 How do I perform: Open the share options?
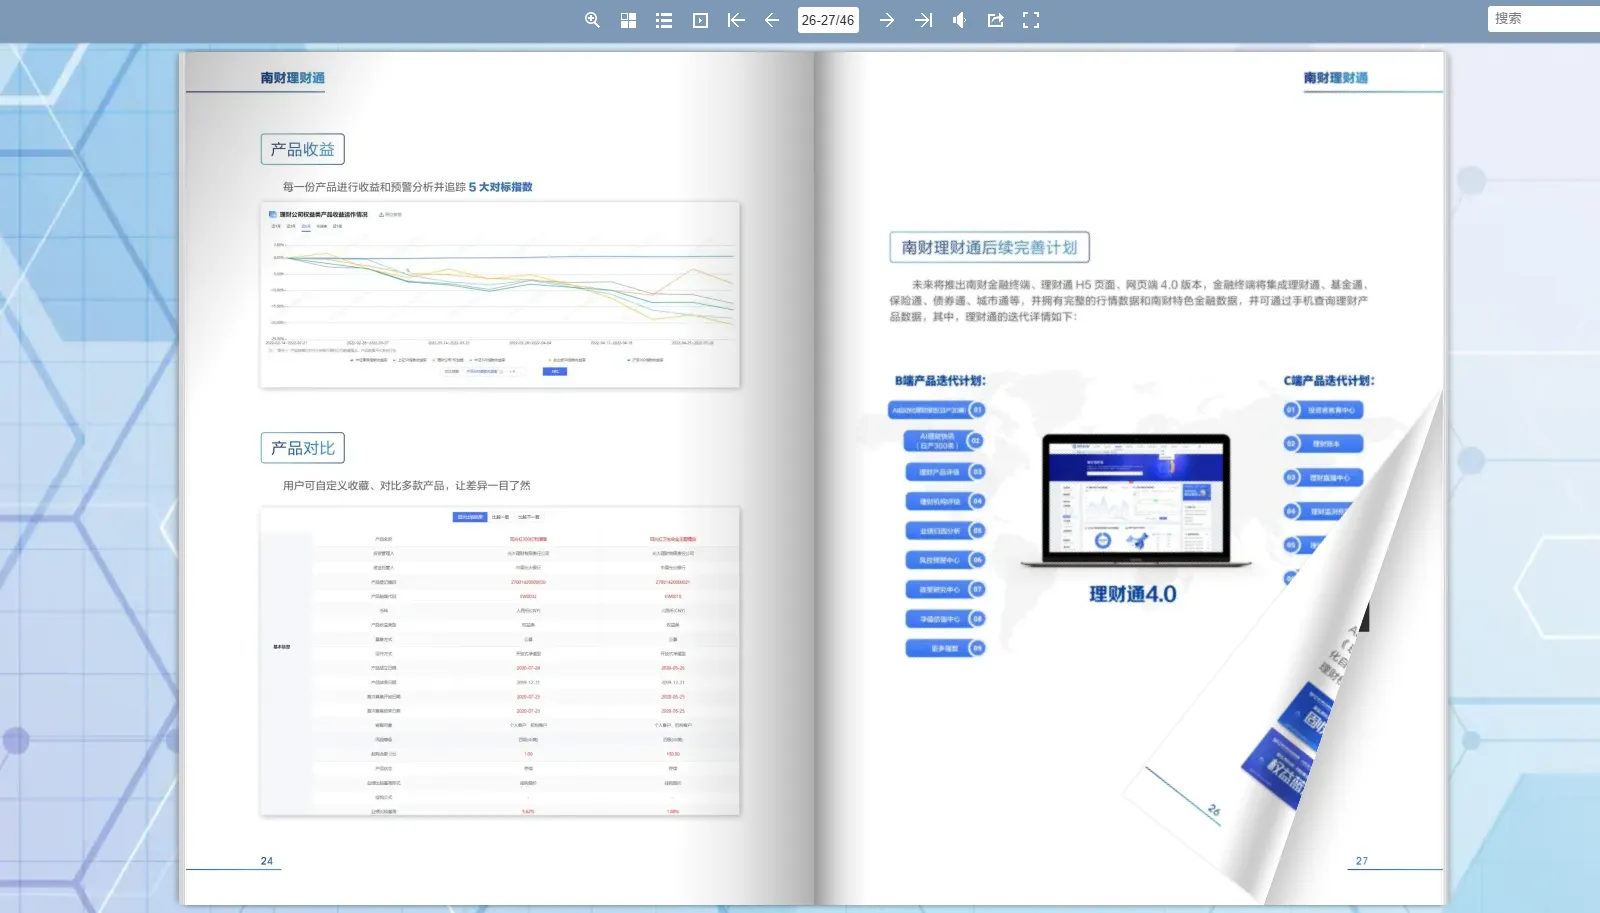click(x=995, y=20)
